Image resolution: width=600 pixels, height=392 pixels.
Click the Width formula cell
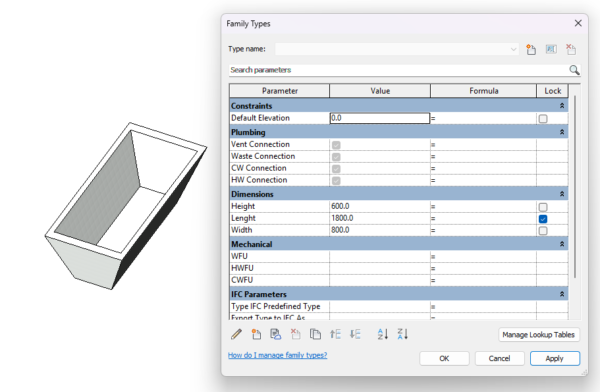point(483,230)
